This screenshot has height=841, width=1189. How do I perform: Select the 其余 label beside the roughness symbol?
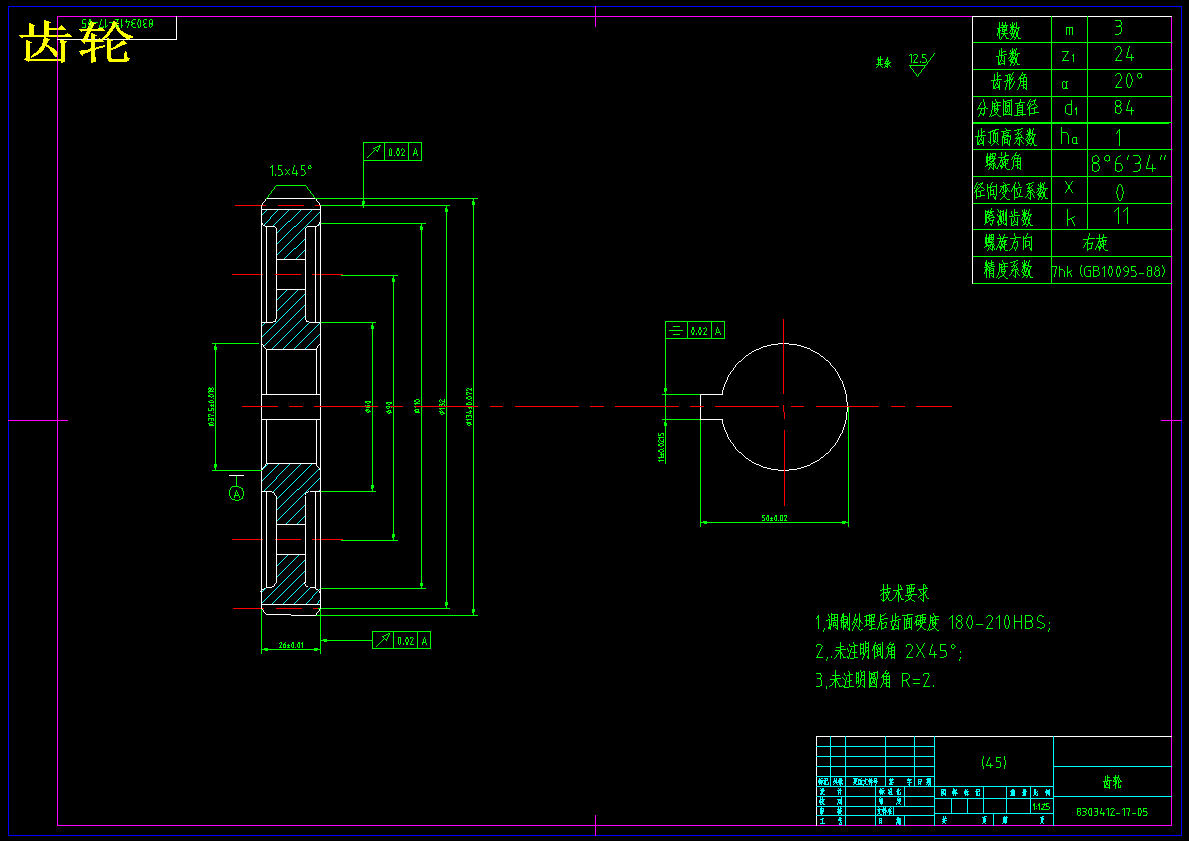[883, 63]
